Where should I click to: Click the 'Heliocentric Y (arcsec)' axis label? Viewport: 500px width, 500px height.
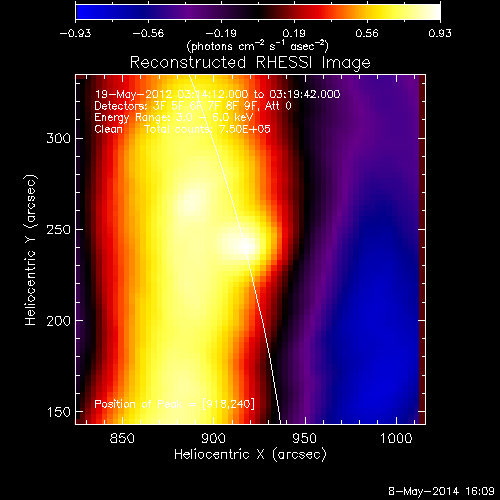31,250
